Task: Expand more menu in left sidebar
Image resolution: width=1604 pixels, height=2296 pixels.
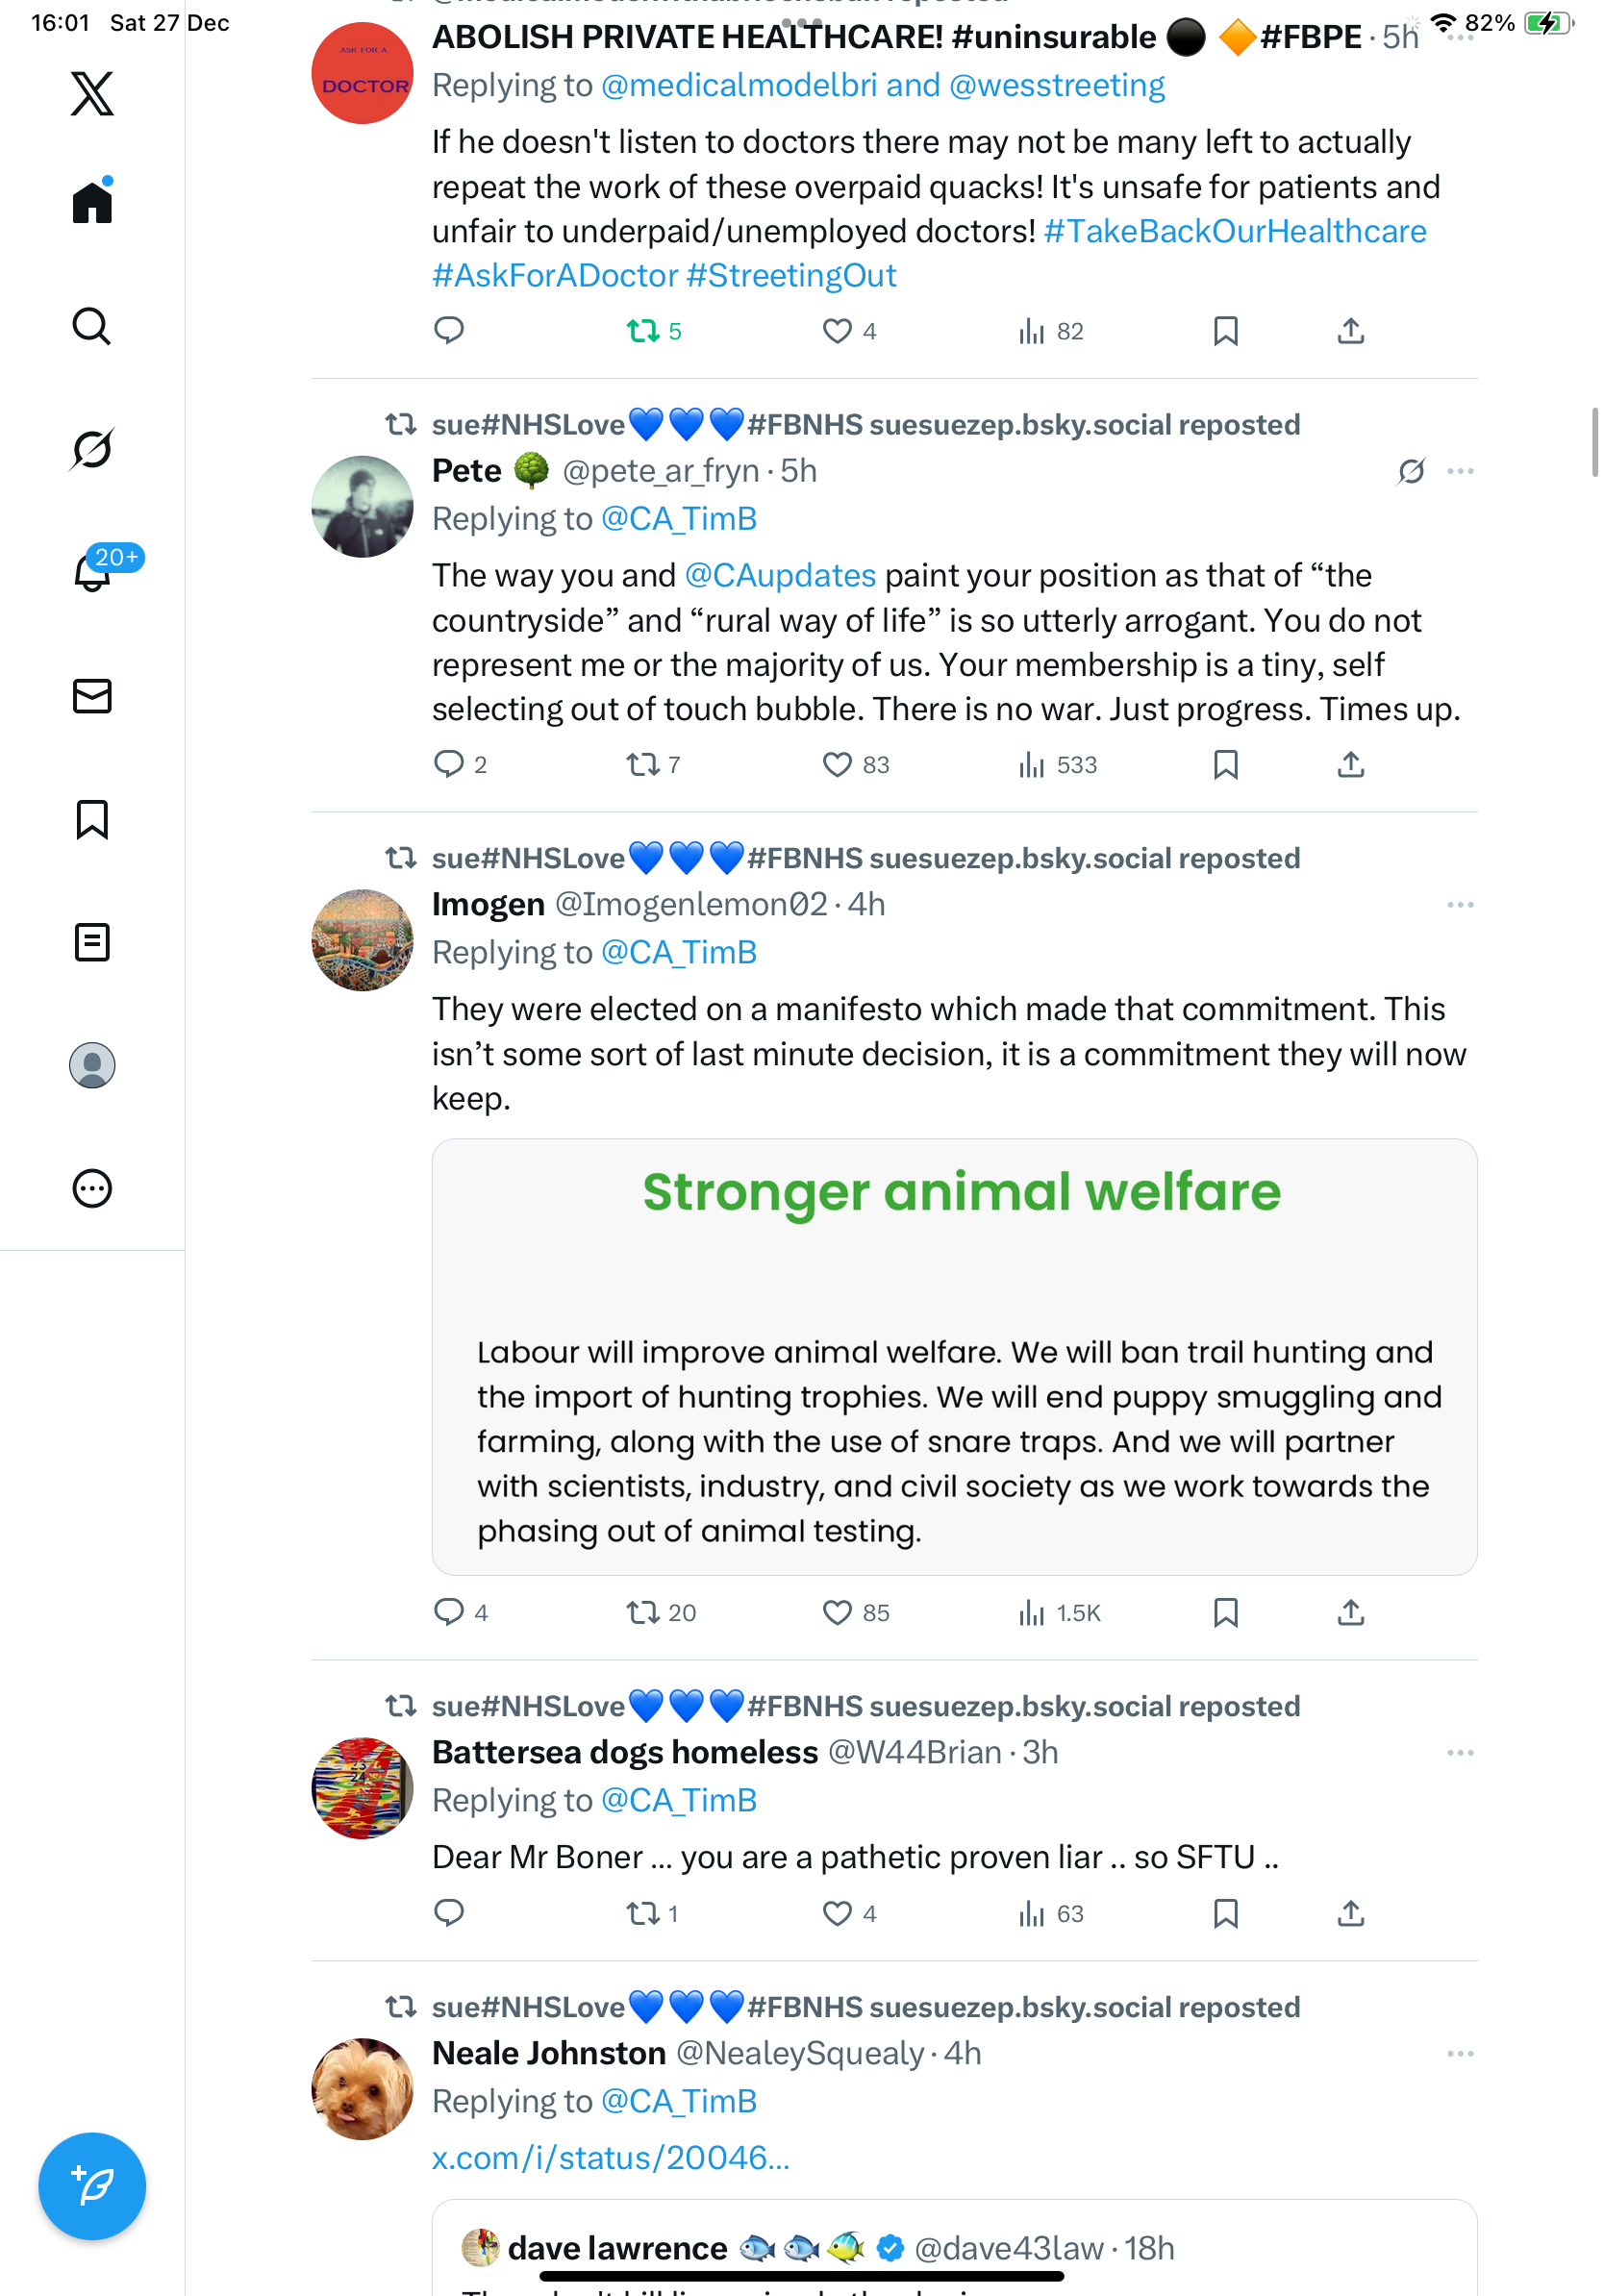Action: point(92,1189)
